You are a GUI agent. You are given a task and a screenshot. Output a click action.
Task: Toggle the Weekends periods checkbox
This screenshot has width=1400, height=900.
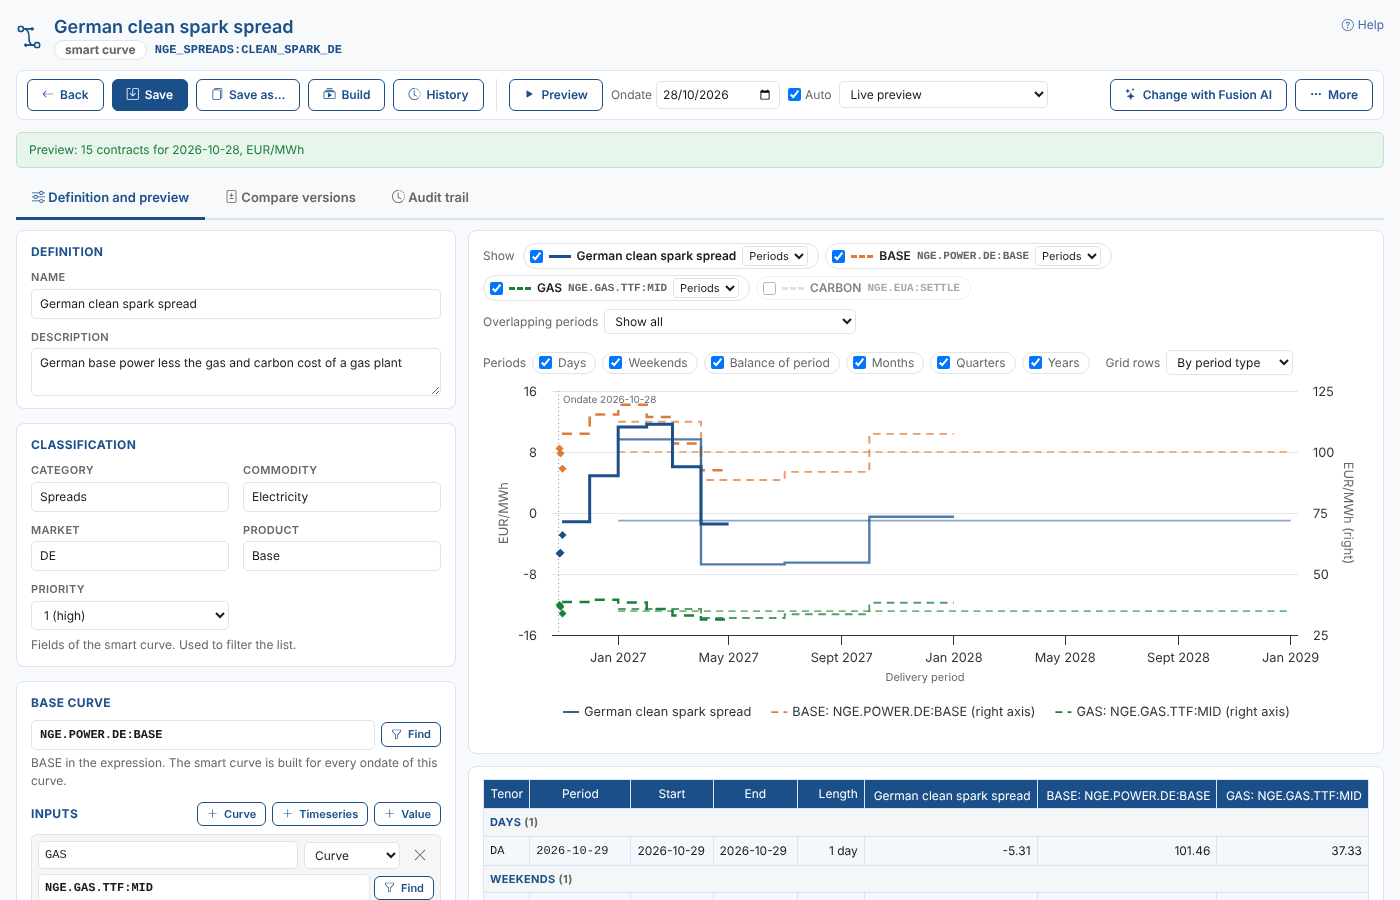click(x=615, y=363)
